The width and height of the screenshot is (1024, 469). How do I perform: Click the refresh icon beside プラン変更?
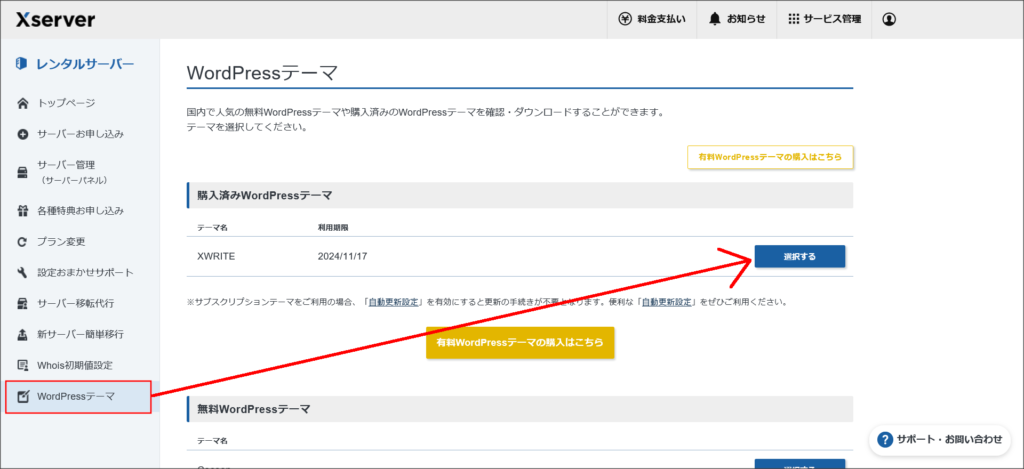(23, 242)
